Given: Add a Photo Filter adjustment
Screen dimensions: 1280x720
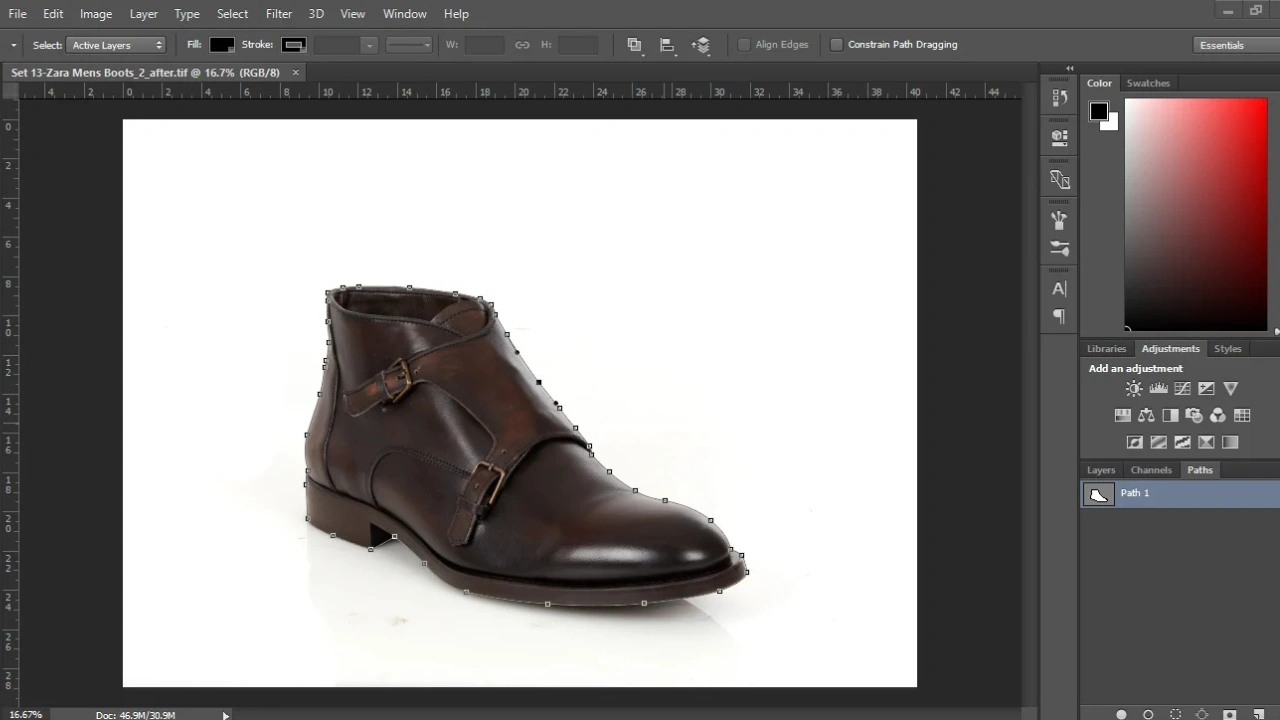Looking at the screenshot, I should pyautogui.click(x=1194, y=415).
